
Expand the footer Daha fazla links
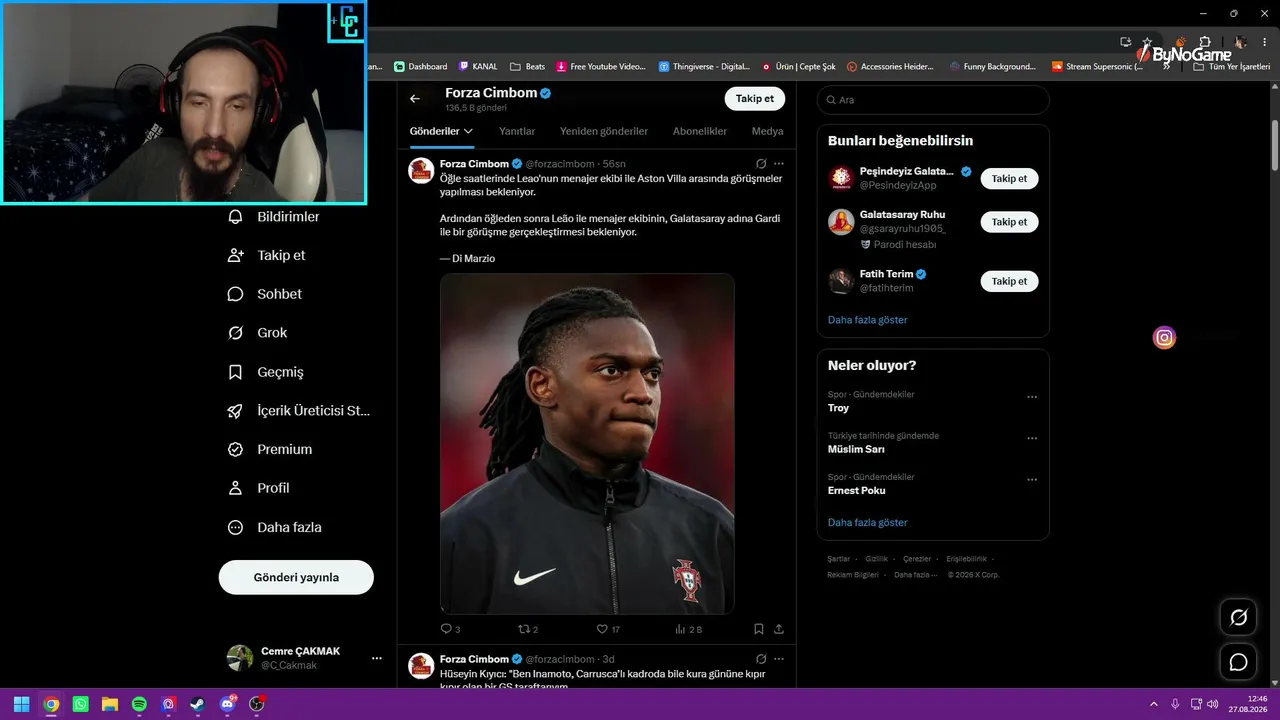tap(915, 575)
